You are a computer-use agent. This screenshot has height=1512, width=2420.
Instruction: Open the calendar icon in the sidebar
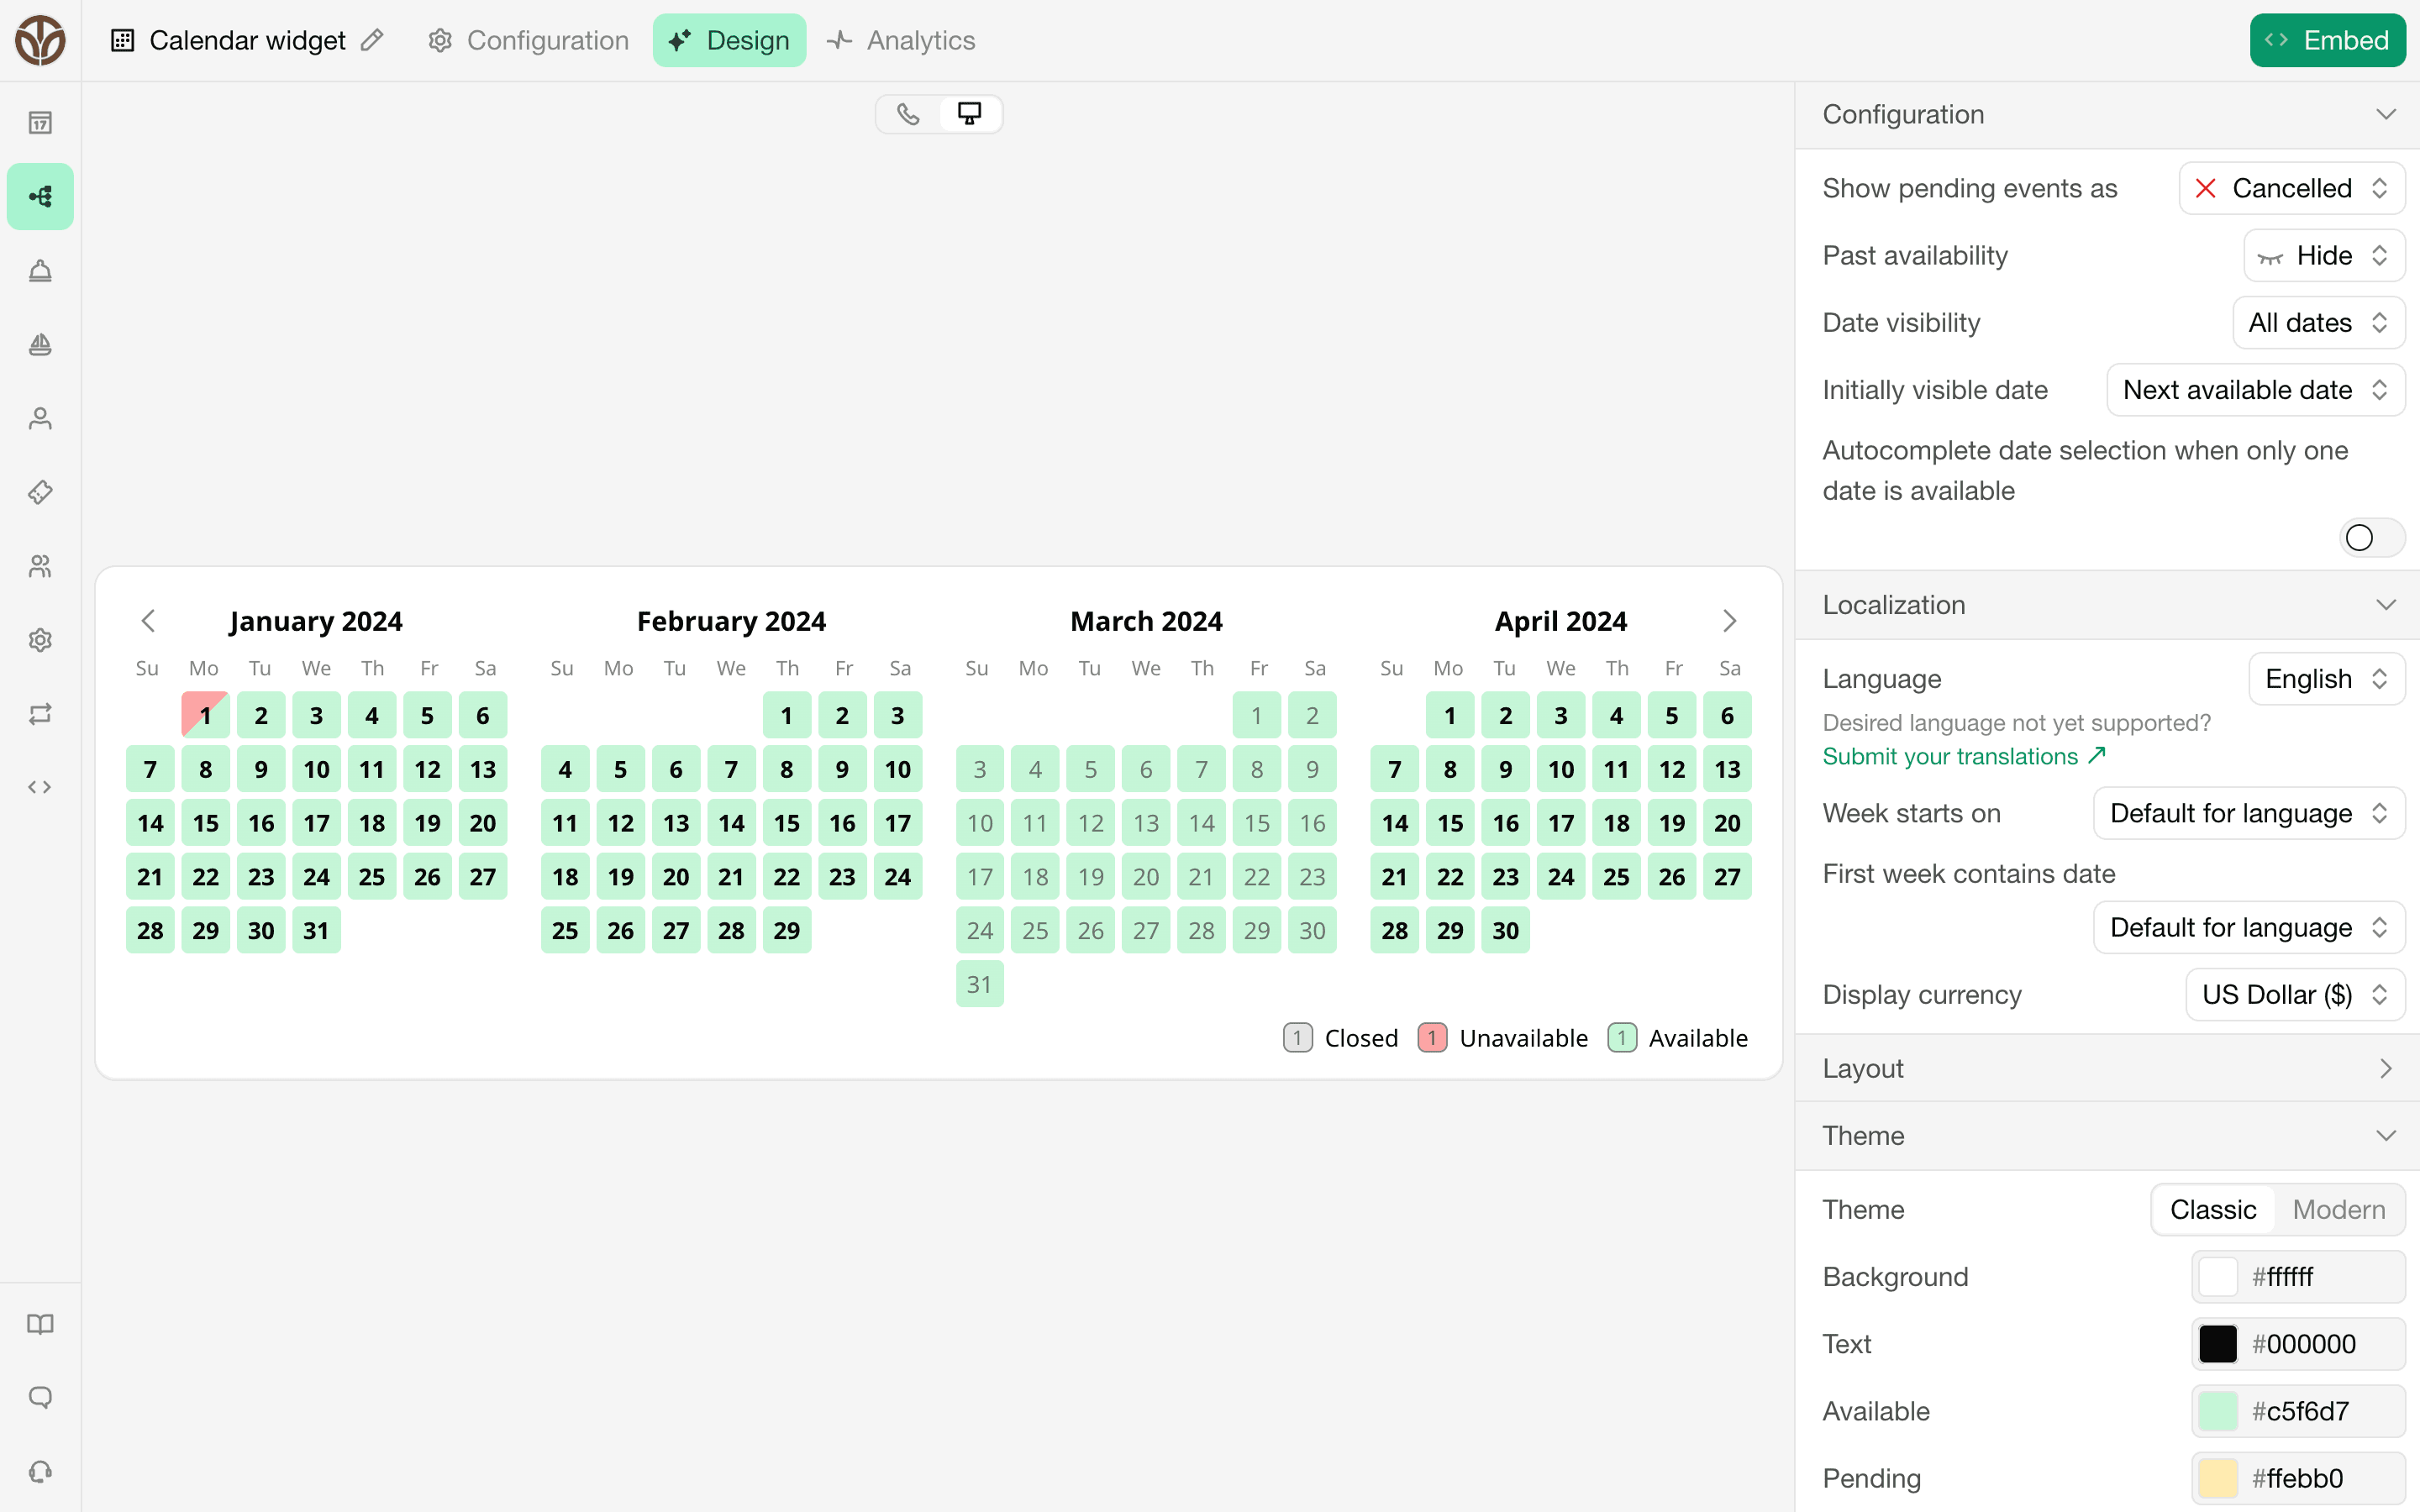pyautogui.click(x=40, y=122)
